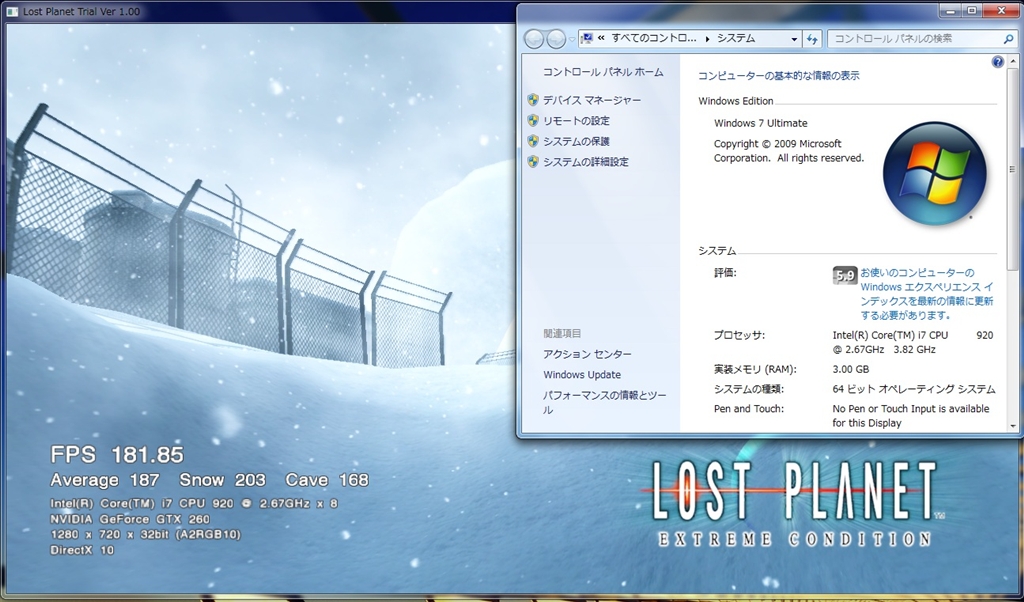Screen dimensions: 1024x602
Task: Click the search magnifier icon
Action: [1008, 39]
